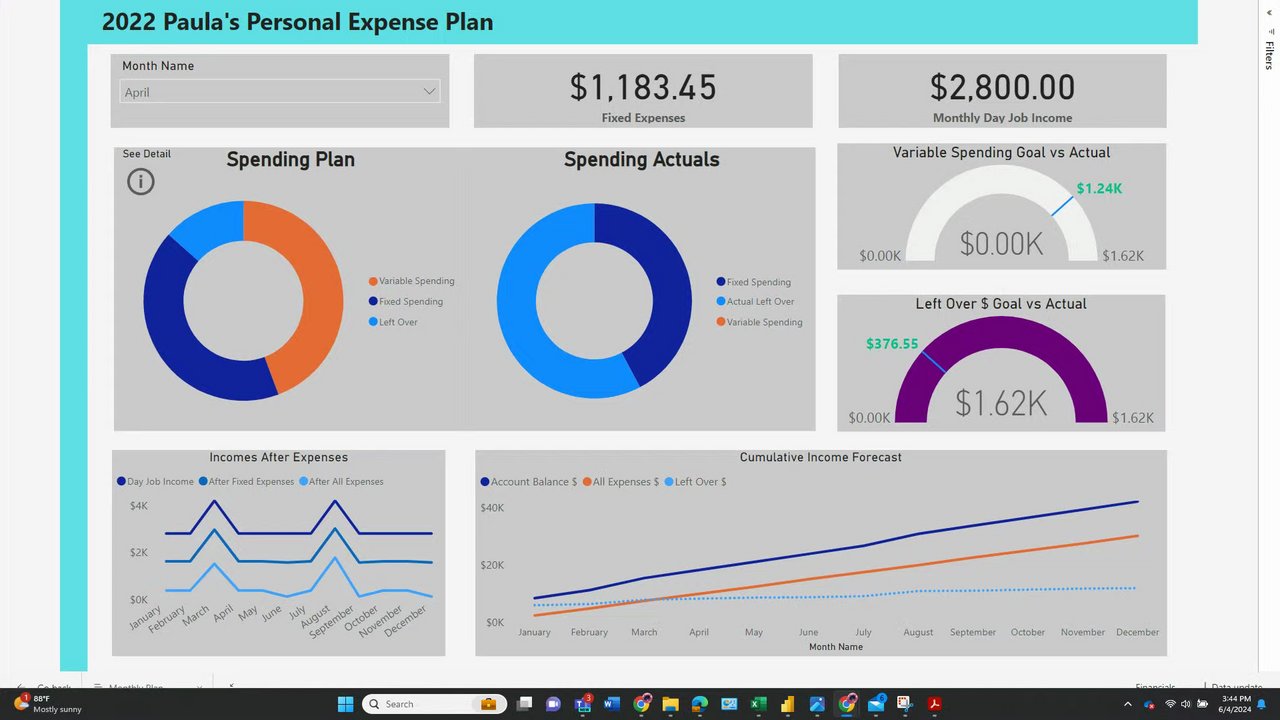Open Power BI Desktop taskbar icon
The height and width of the screenshot is (720, 1280).
coord(787,704)
